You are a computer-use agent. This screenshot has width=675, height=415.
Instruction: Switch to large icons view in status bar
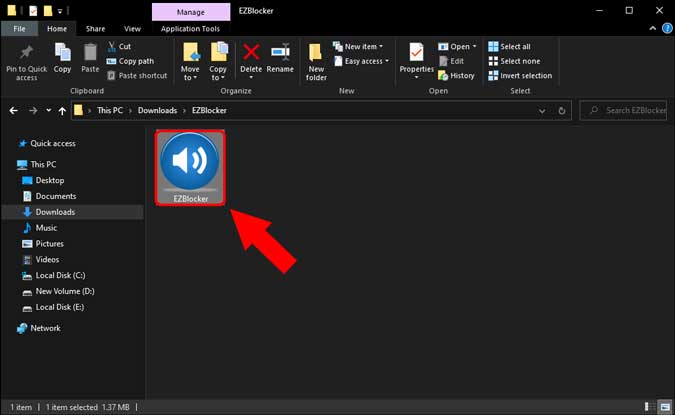click(665, 407)
